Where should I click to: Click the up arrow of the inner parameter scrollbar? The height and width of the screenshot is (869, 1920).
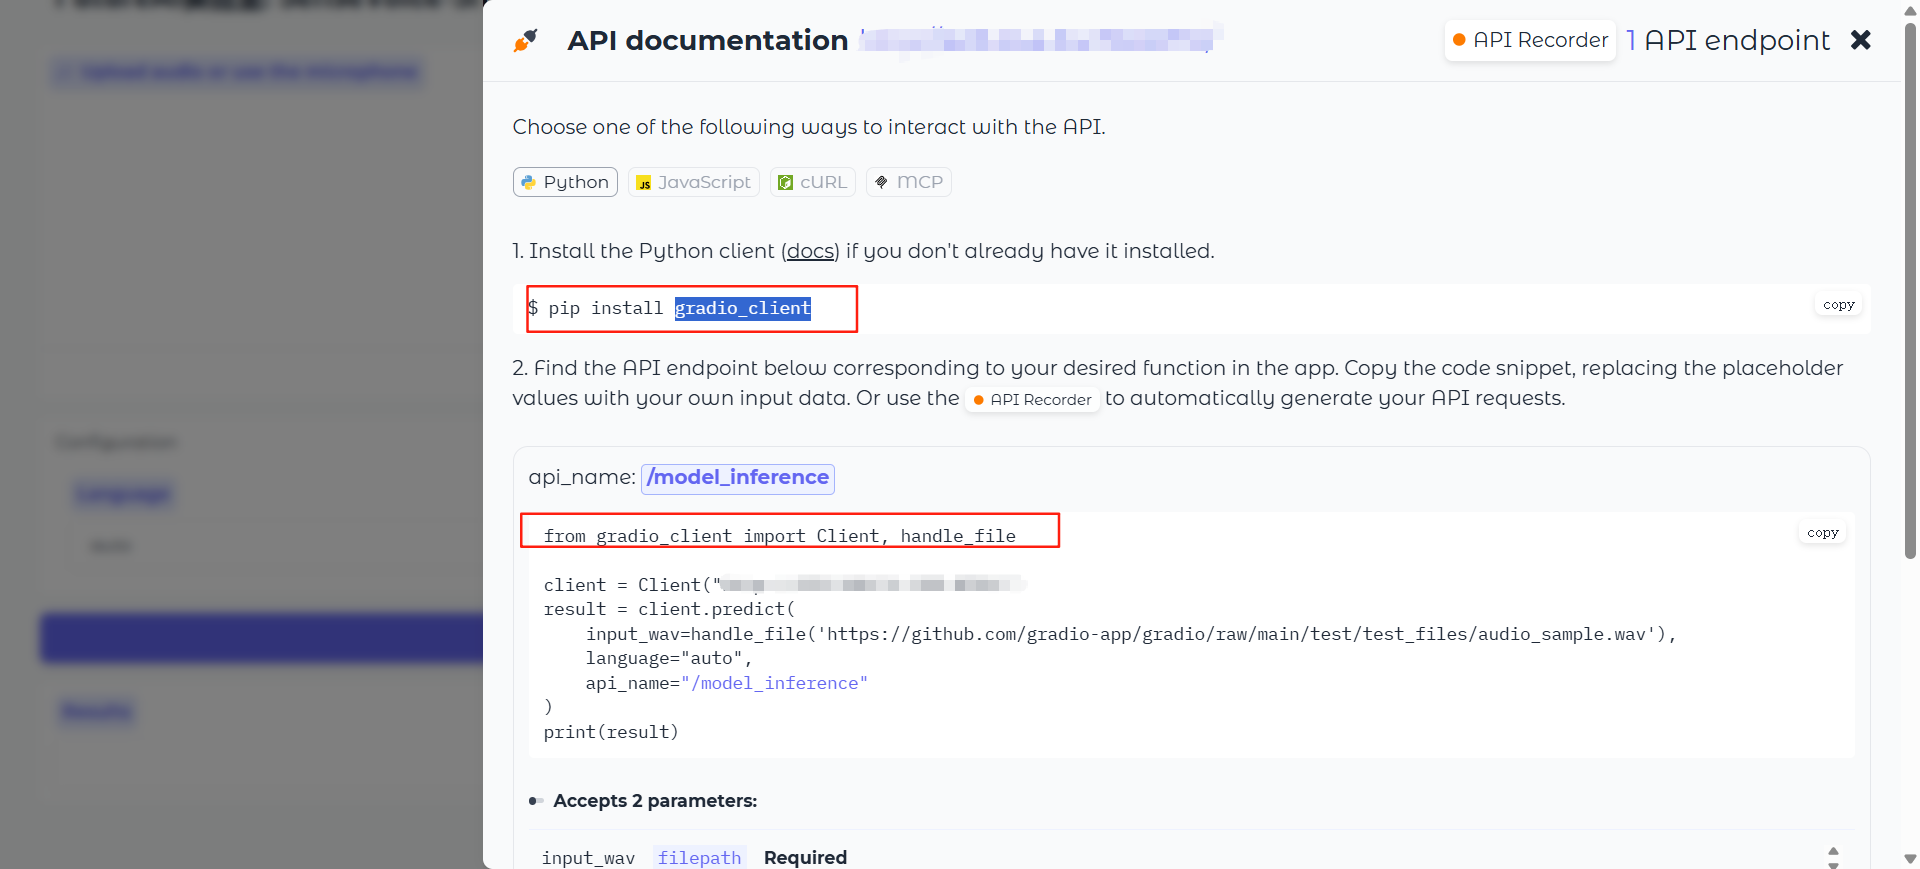(x=1833, y=851)
